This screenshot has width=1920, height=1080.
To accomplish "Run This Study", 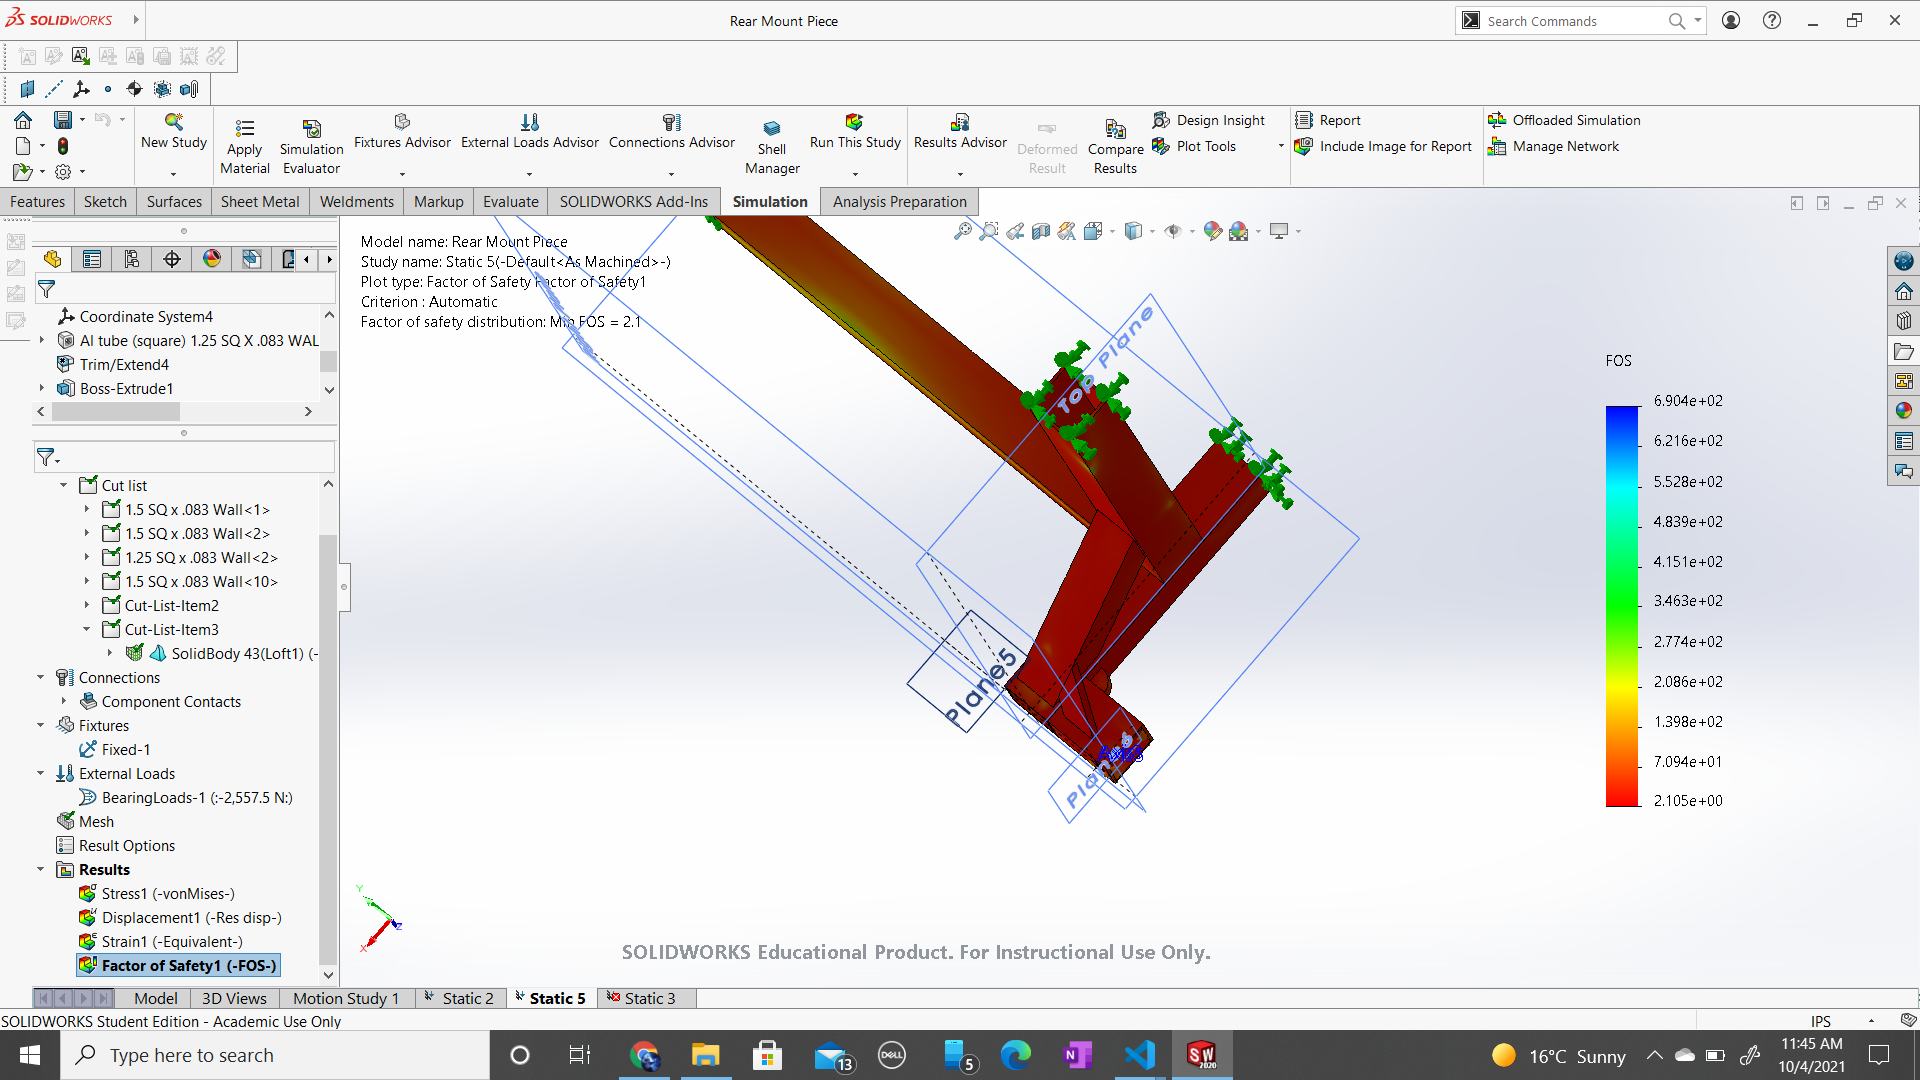I will [x=855, y=131].
